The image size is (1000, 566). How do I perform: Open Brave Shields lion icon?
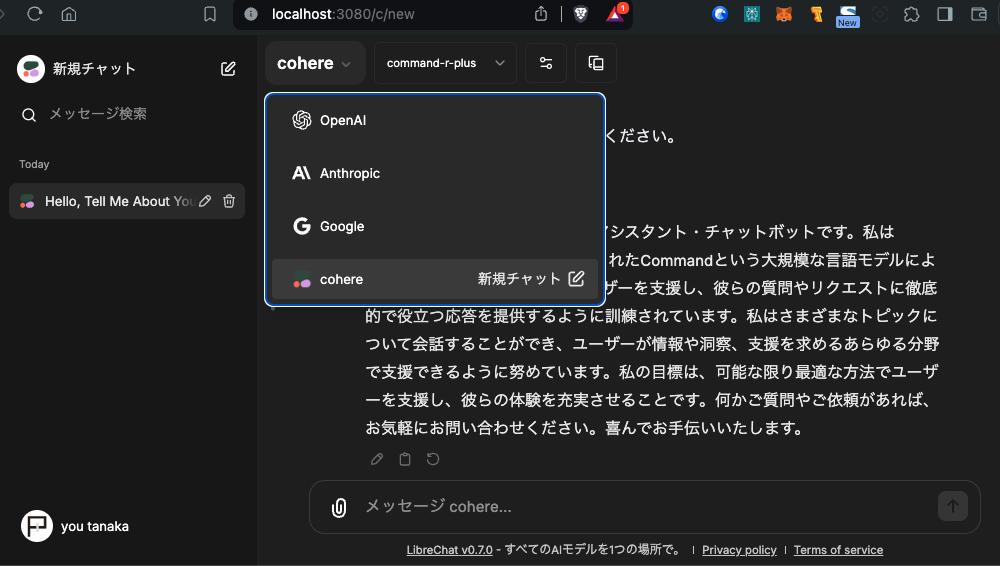point(580,14)
